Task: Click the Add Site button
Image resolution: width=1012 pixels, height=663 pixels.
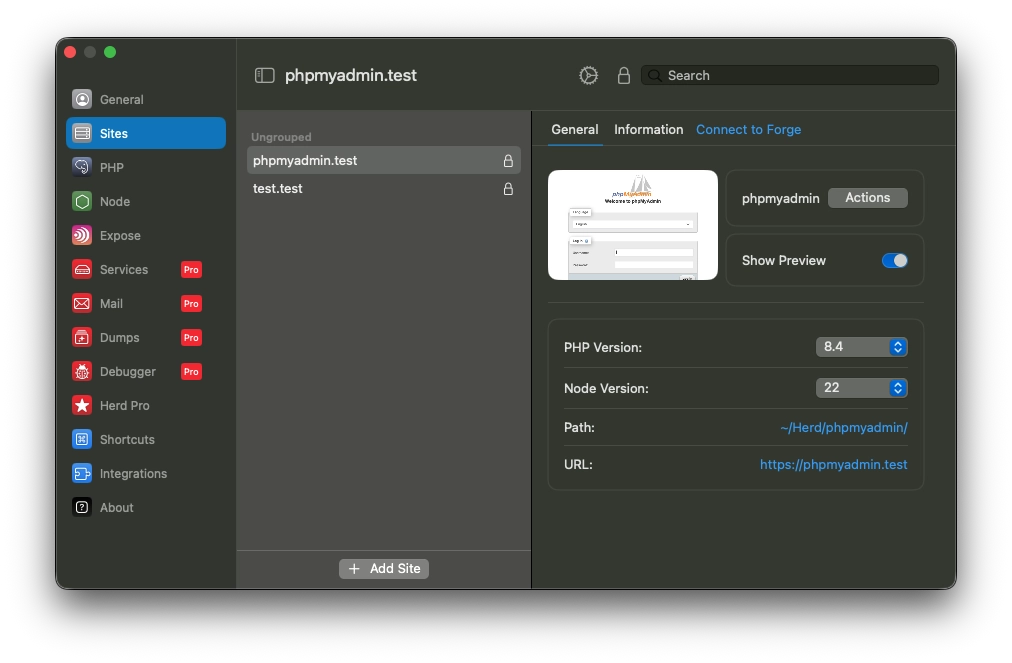Action: click(384, 568)
